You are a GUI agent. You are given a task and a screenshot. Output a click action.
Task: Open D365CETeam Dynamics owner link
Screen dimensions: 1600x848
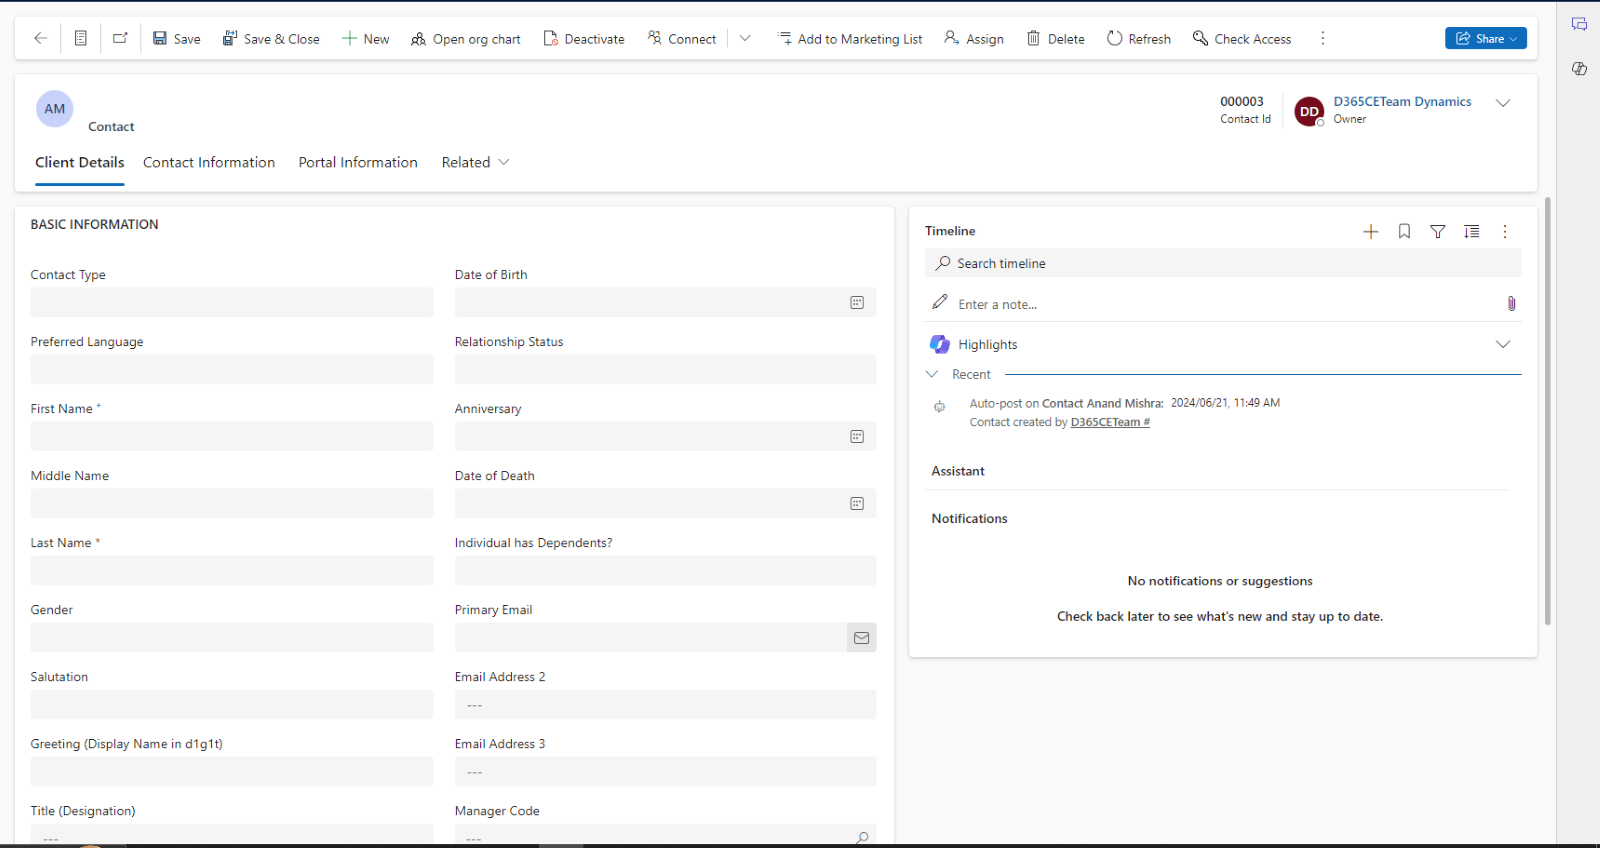point(1402,101)
